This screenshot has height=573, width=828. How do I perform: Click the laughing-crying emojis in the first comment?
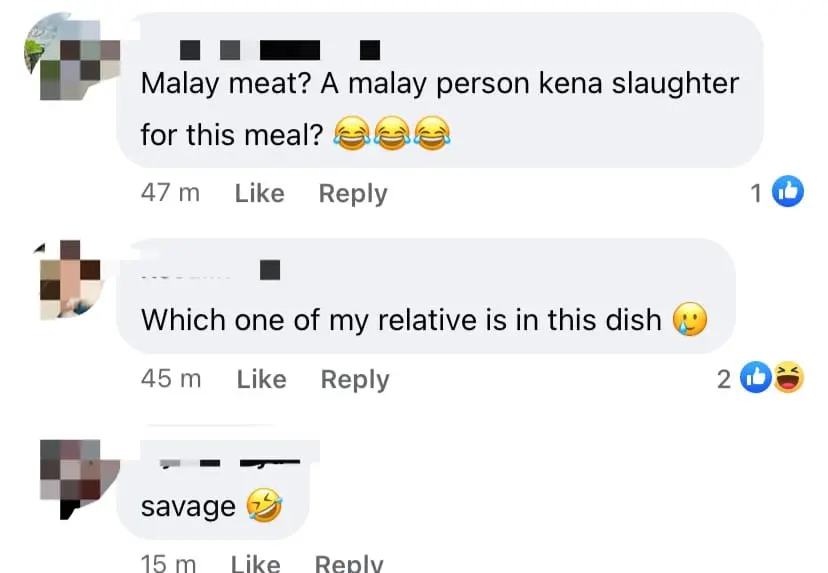click(389, 133)
